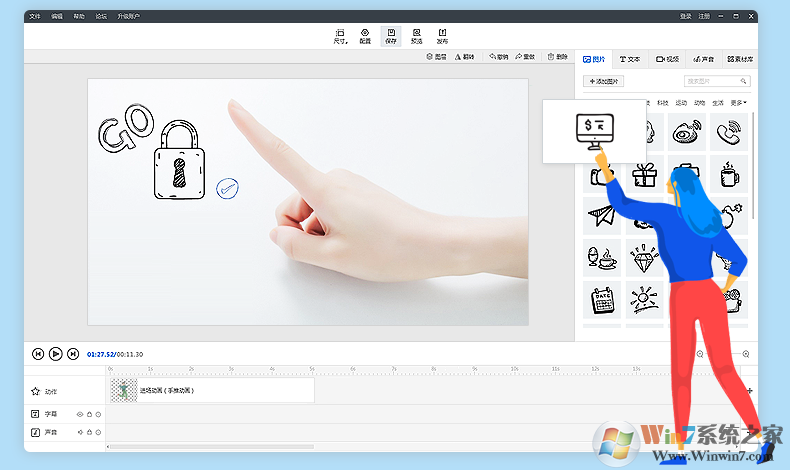Pick the gift box doodle image
Image resolution: width=790 pixels, height=470 pixels.
point(645,174)
